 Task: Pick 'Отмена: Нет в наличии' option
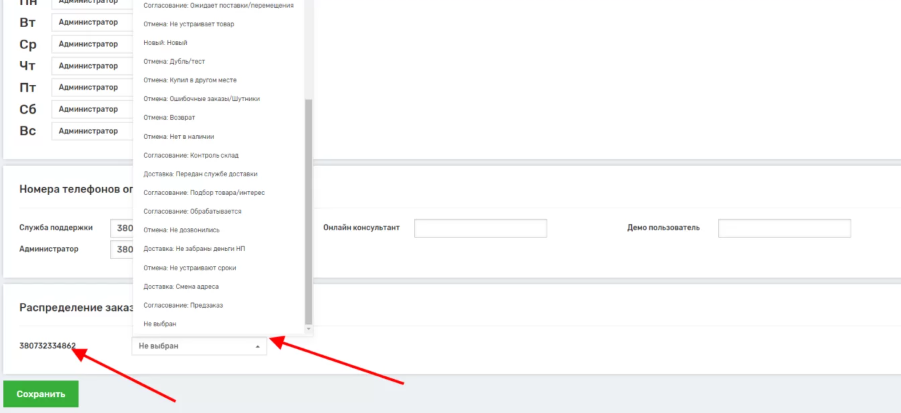tap(179, 136)
